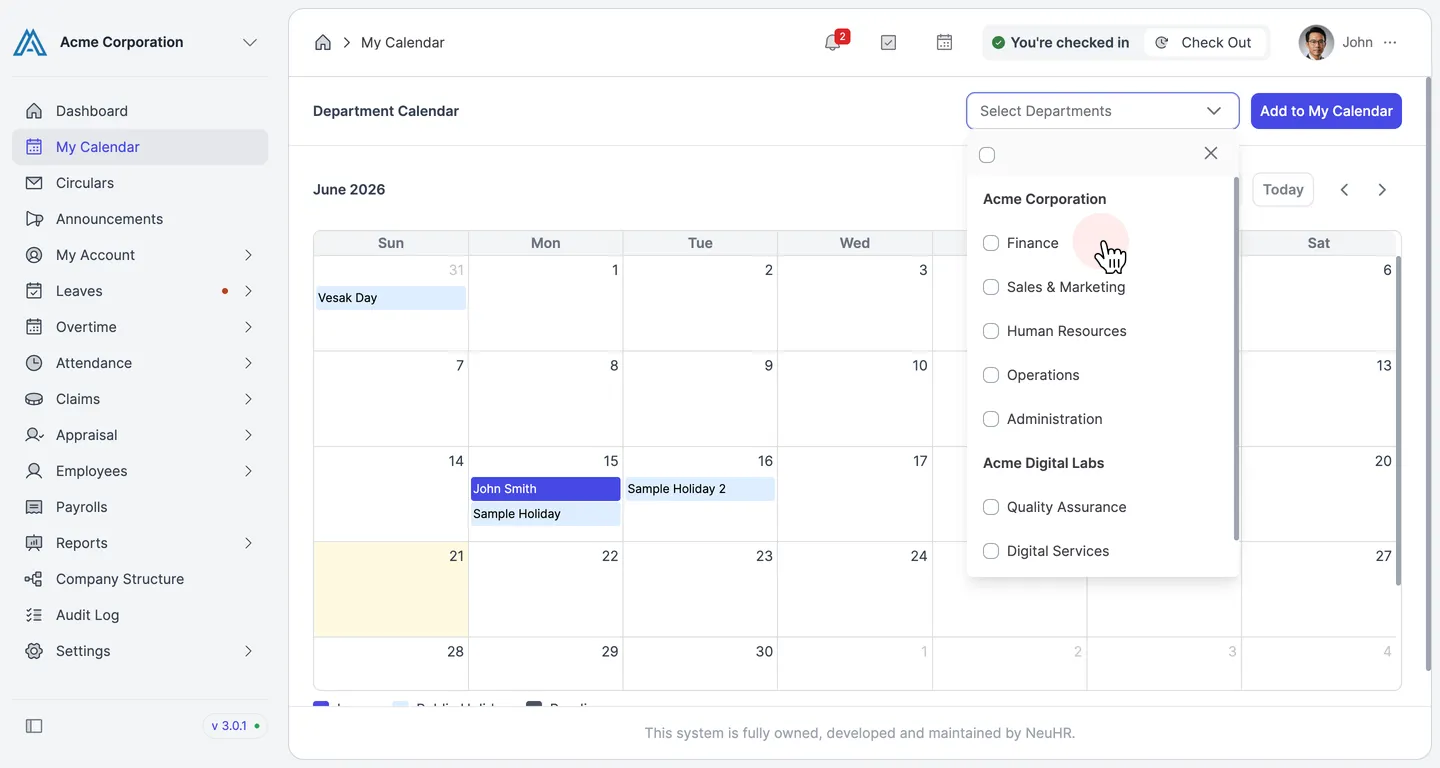The height and width of the screenshot is (768, 1440).
Task: Click the home breadcrumb icon
Action: coord(323,42)
